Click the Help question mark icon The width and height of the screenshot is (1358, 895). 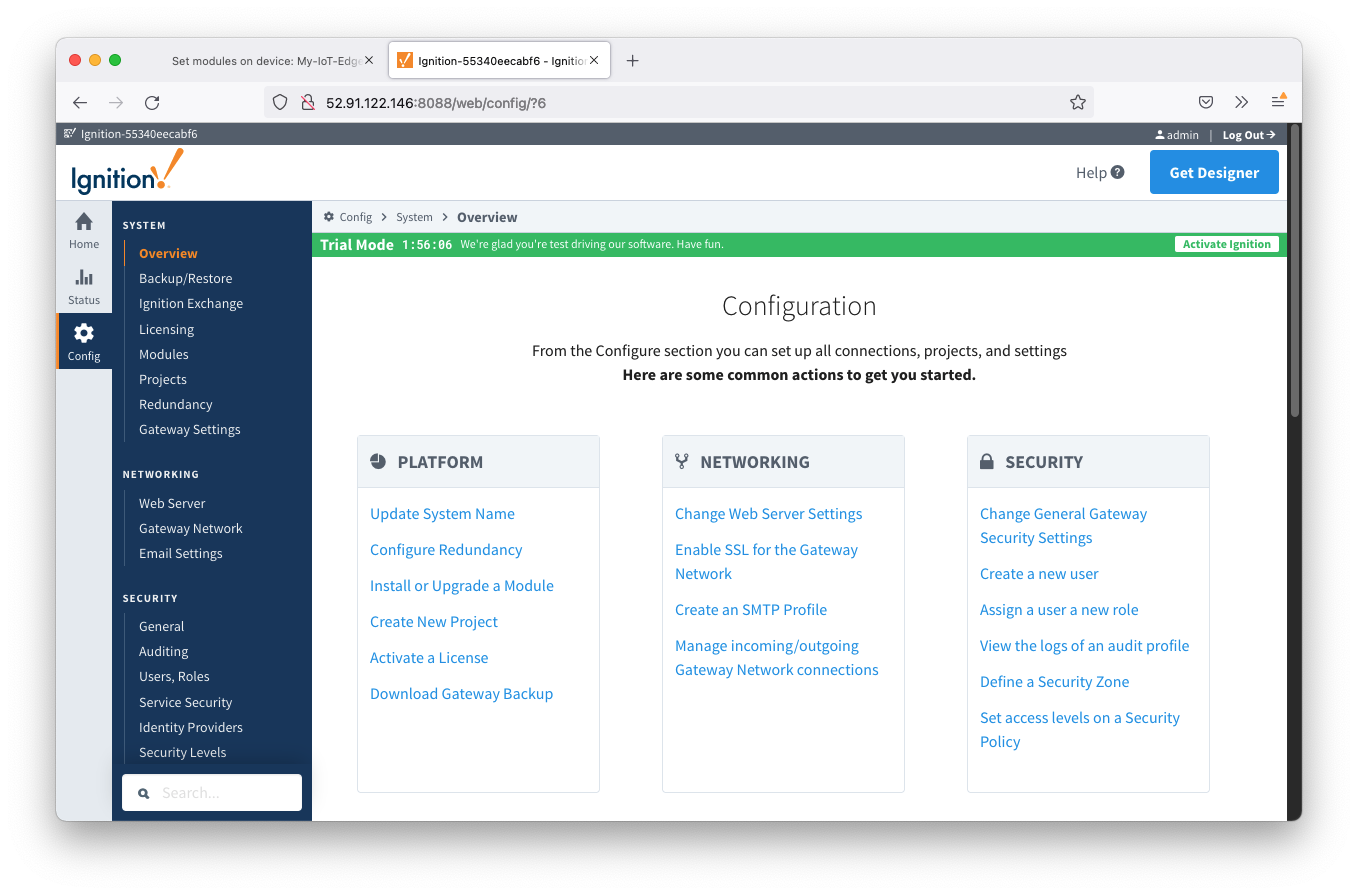click(x=1117, y=172)
